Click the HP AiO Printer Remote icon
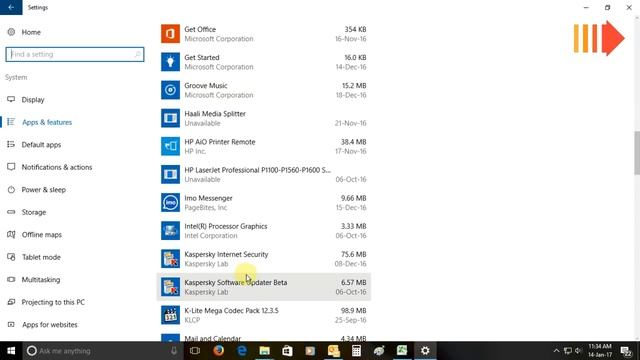 [170, 147]
